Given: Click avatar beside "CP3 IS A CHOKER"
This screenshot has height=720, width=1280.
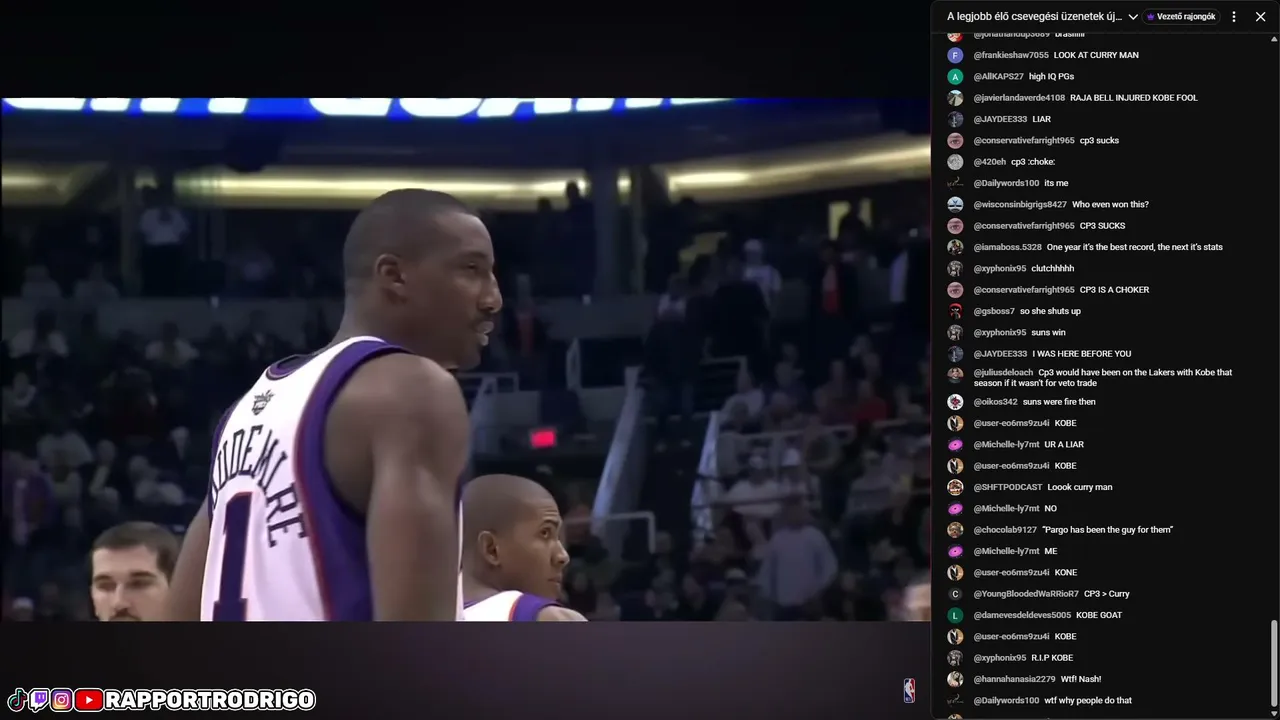Looking at the screenshot, I should [955, 290].
